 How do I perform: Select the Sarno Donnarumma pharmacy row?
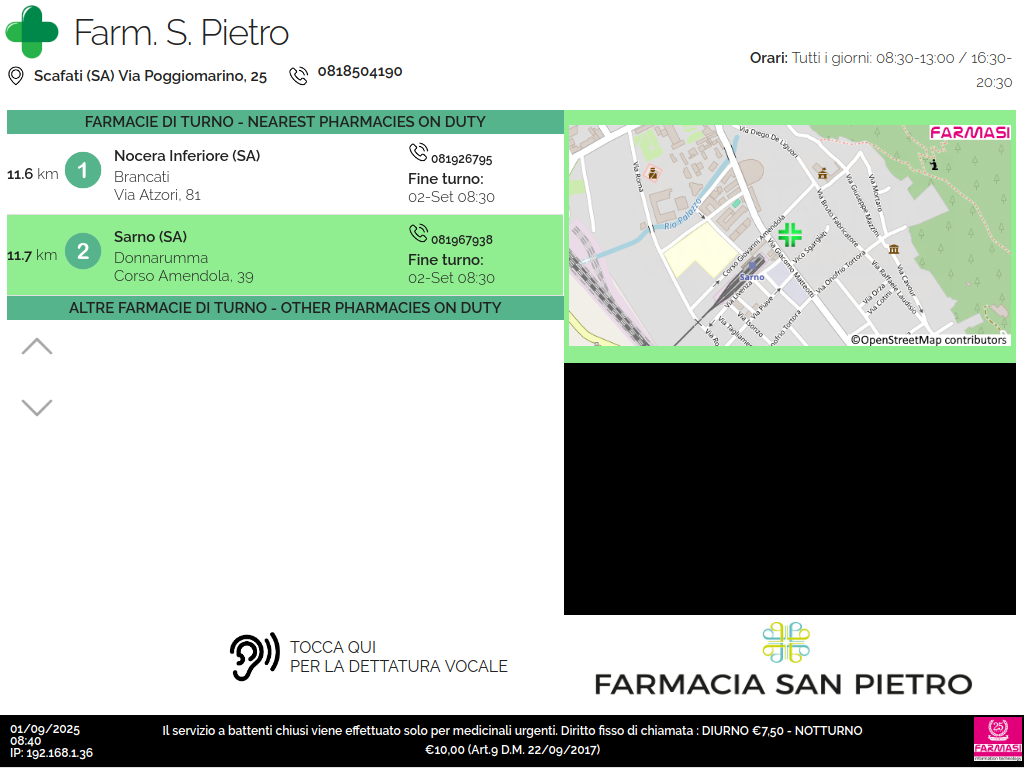point(285,256)
